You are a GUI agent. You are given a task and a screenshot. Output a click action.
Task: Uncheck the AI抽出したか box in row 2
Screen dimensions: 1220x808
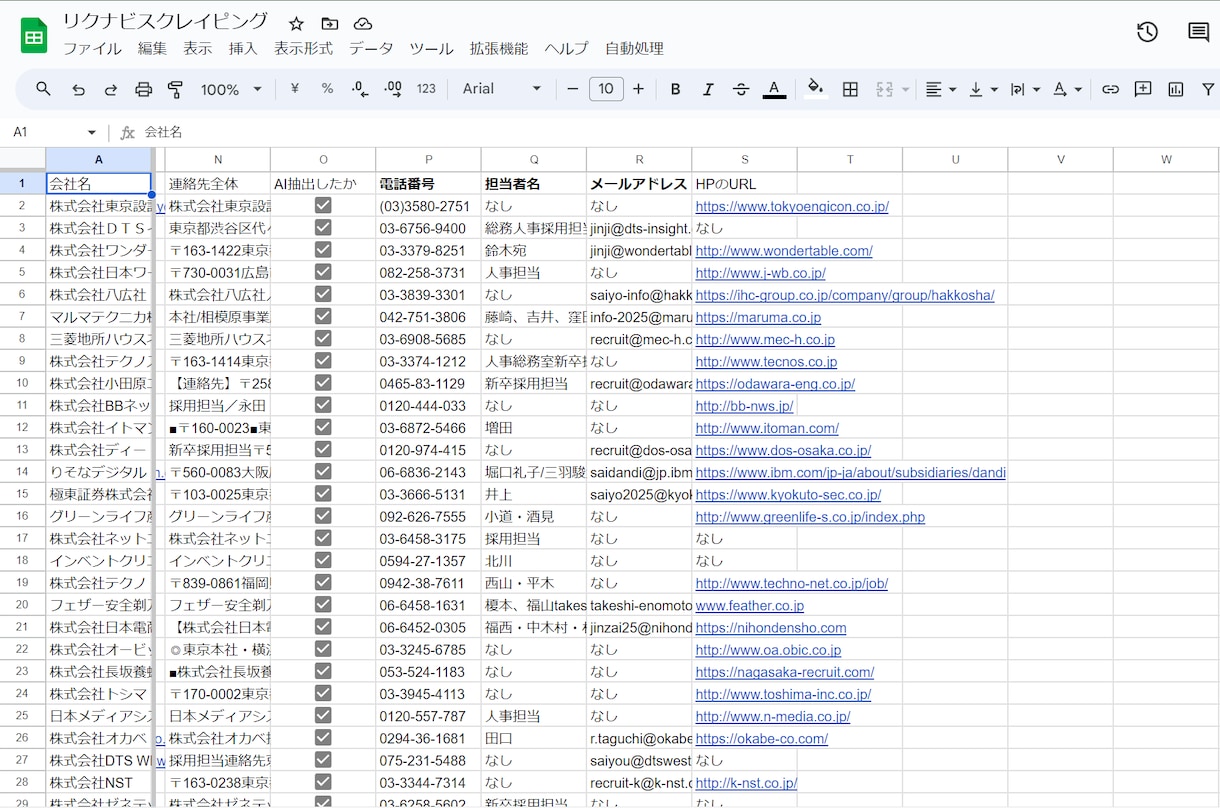click(x=323, y=206)
